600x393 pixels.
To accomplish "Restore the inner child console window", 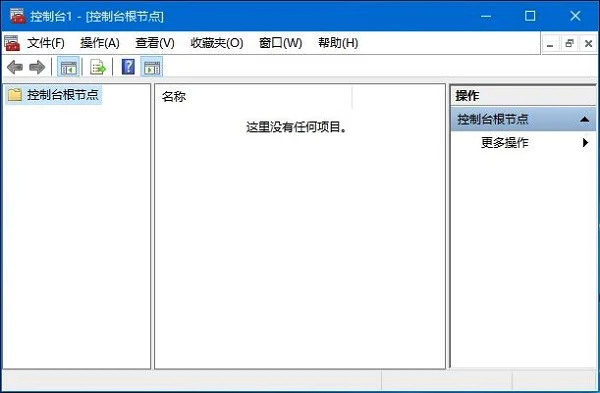I will coord(569,44).
